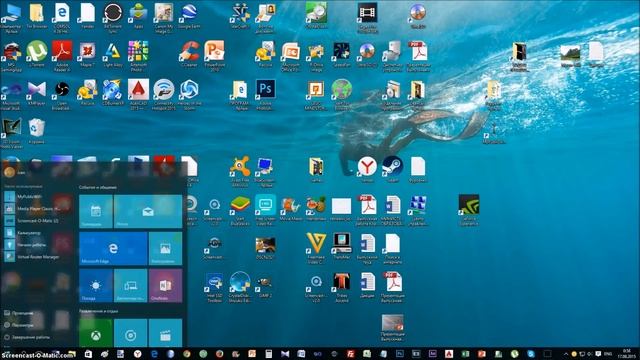640x360 pixels.
Task: Open the uTorrent desktop shortcut
Action: (x=37, y=55)
